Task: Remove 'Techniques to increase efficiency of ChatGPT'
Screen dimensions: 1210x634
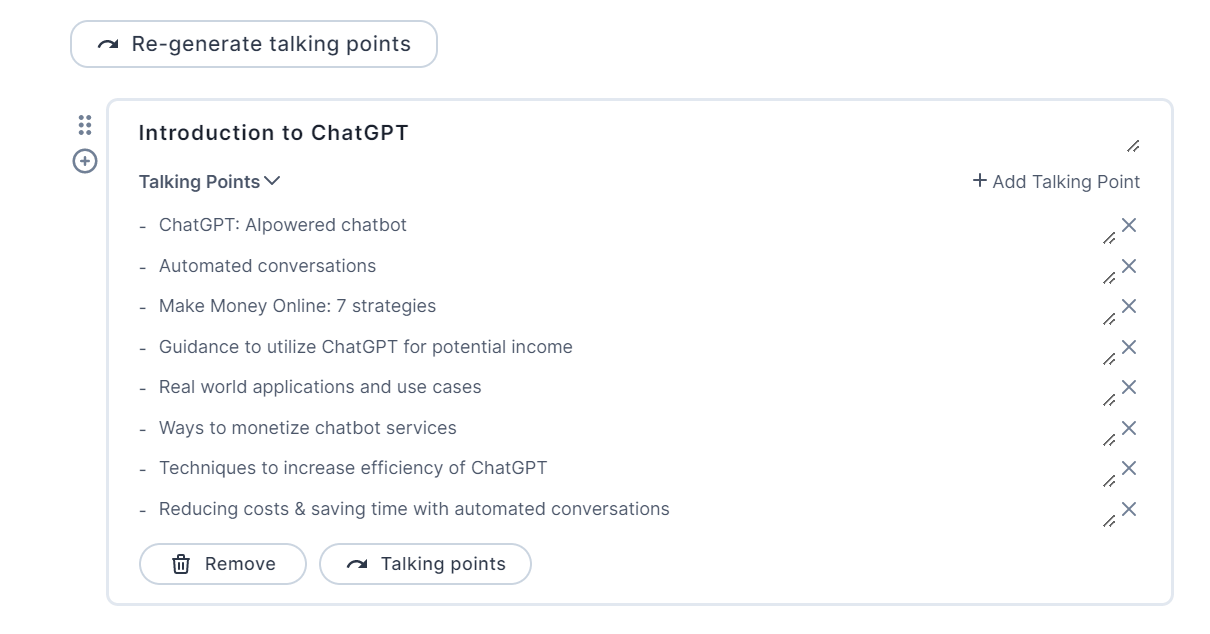Action: (x=1129, y=468)
